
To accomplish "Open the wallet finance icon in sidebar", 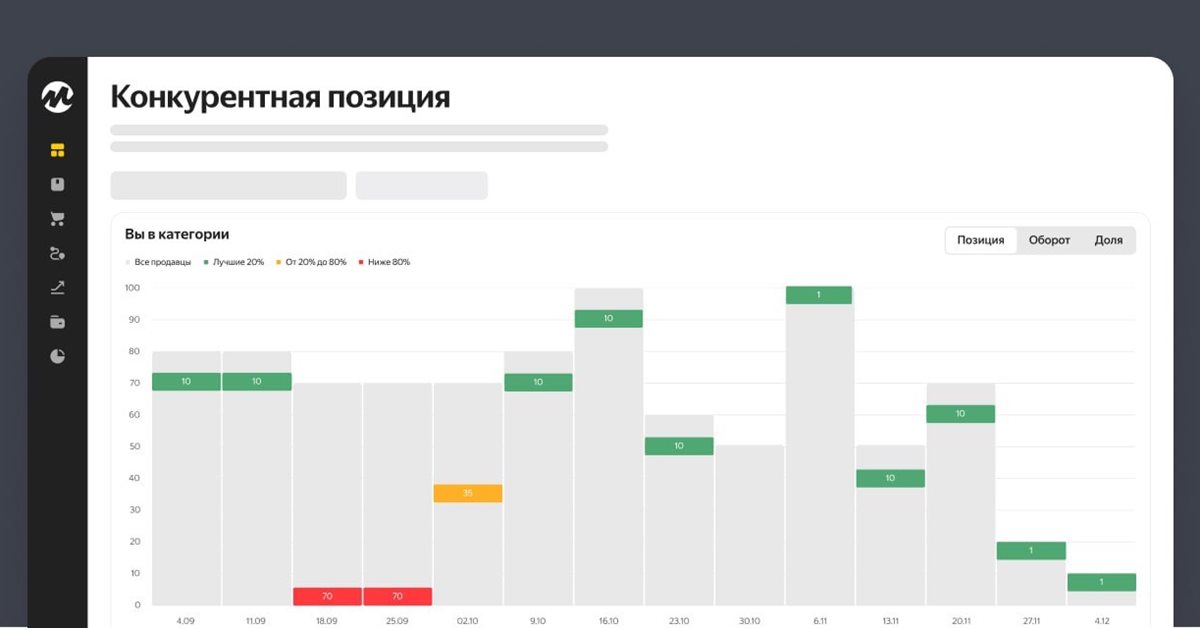I will [57, 322].
